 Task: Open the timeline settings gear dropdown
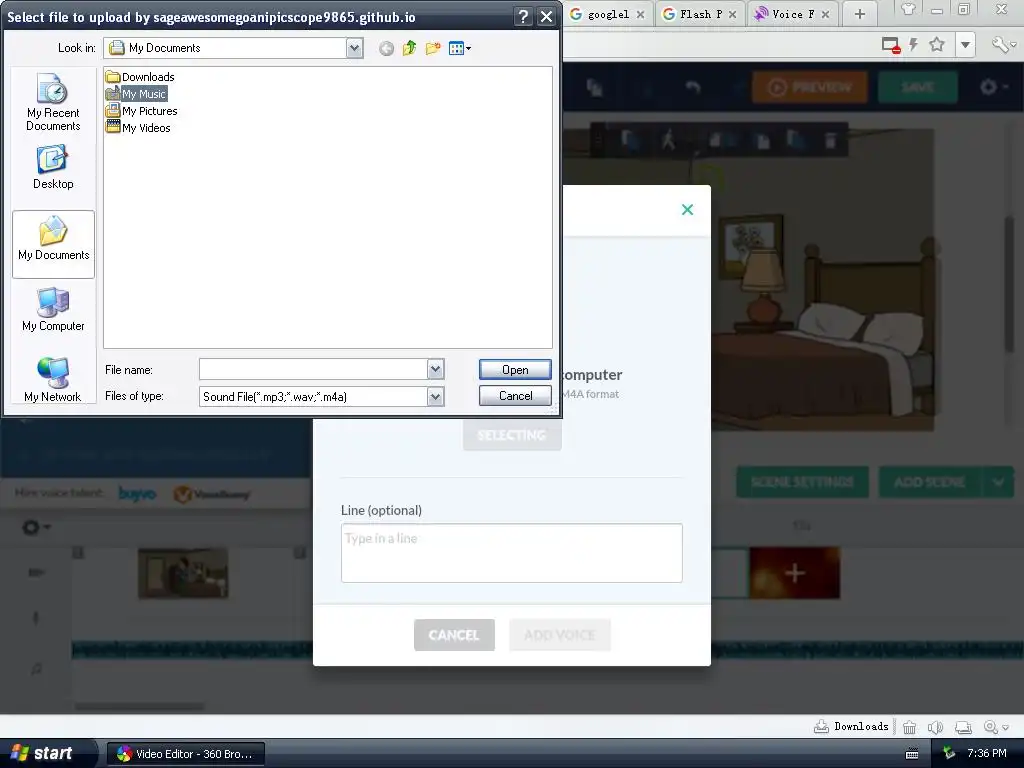[x=36, y=526]
